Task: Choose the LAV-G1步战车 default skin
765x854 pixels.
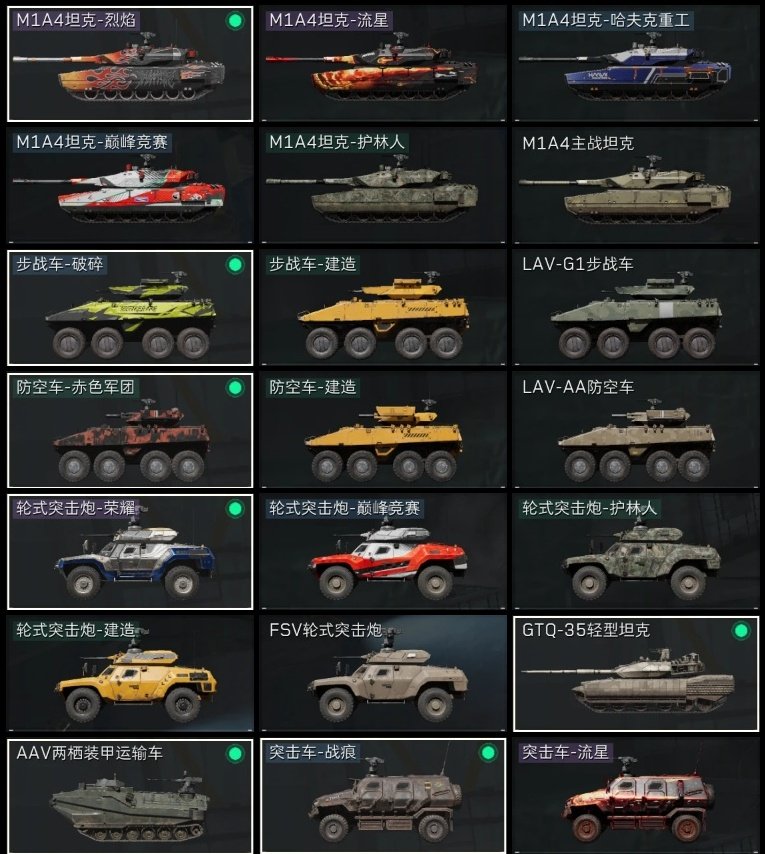Action: [636, 308]
